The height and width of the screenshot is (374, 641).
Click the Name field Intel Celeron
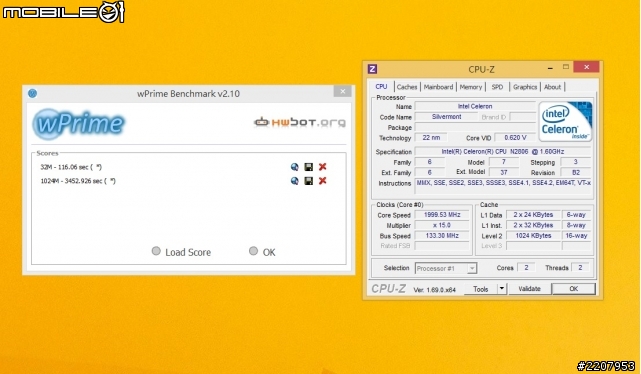tap(475, 106)
